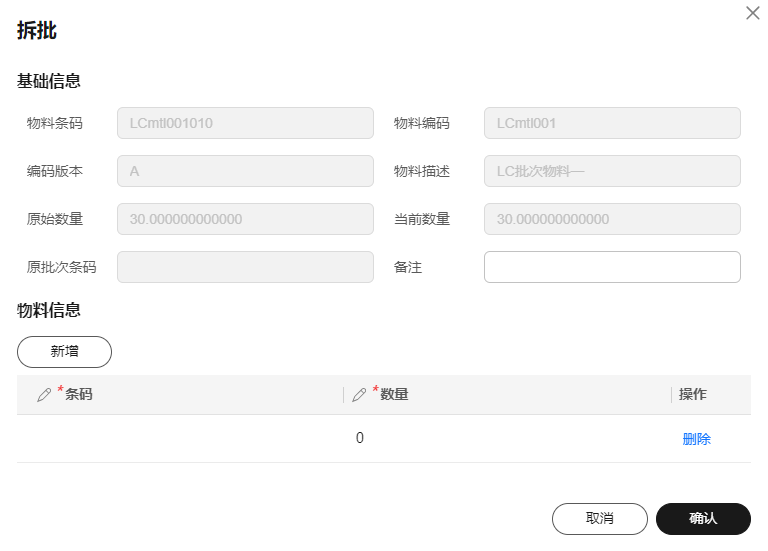Select the 编码版本 field showing A
Viewport: 768px width, 551px height.
pos(245,171)
